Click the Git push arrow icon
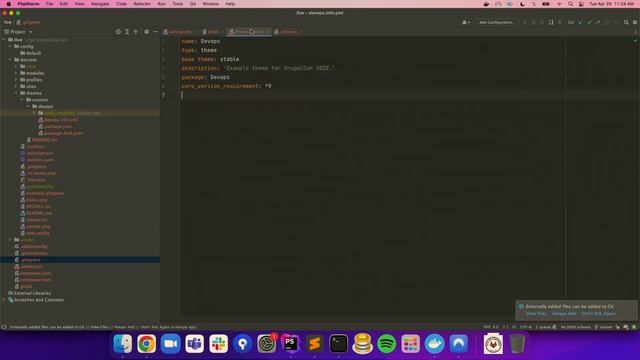 click(x=598, y=22)
